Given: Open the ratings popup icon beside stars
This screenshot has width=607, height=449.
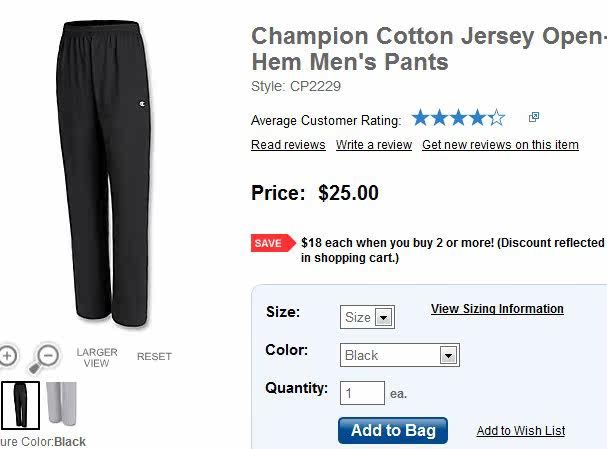Looking at the screenshot, I should coord(534,118).
